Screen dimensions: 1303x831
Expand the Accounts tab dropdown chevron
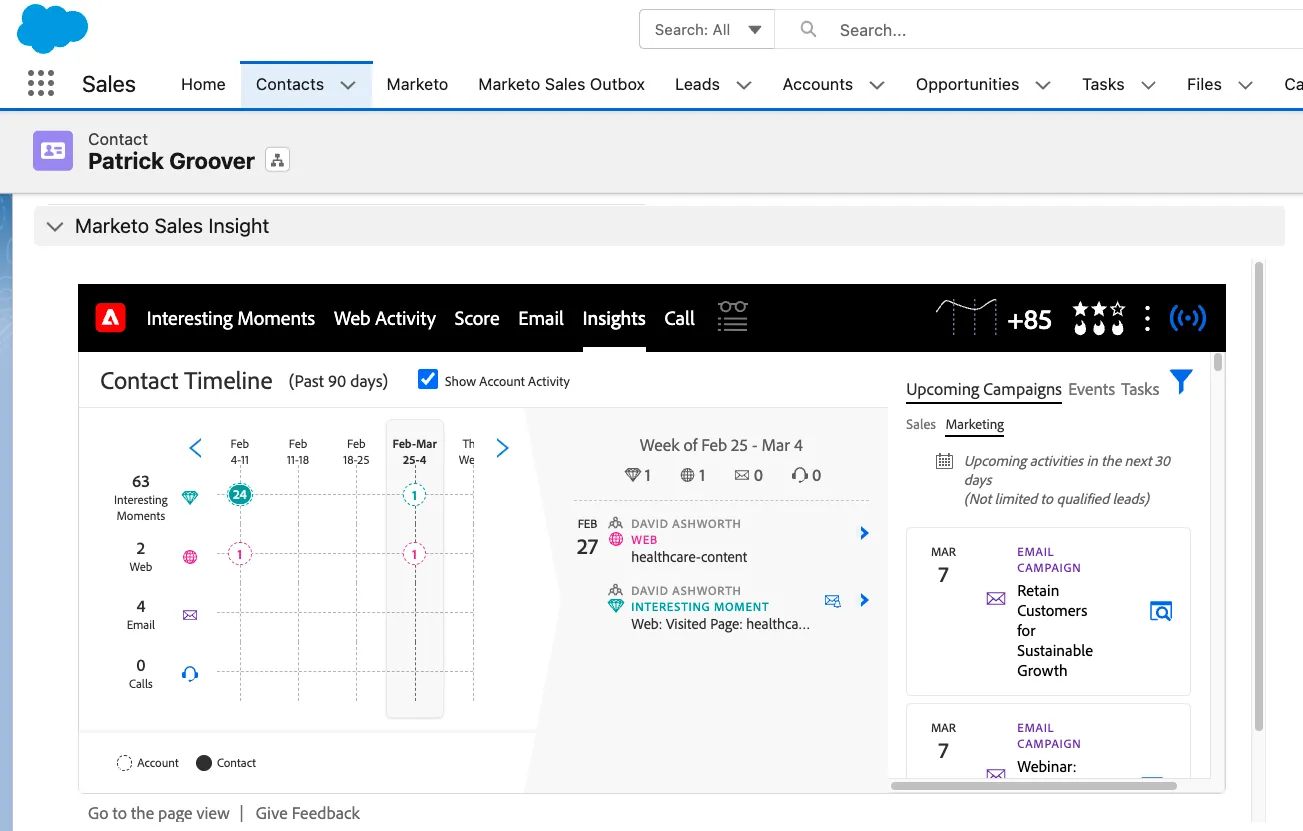pos(877,85)
